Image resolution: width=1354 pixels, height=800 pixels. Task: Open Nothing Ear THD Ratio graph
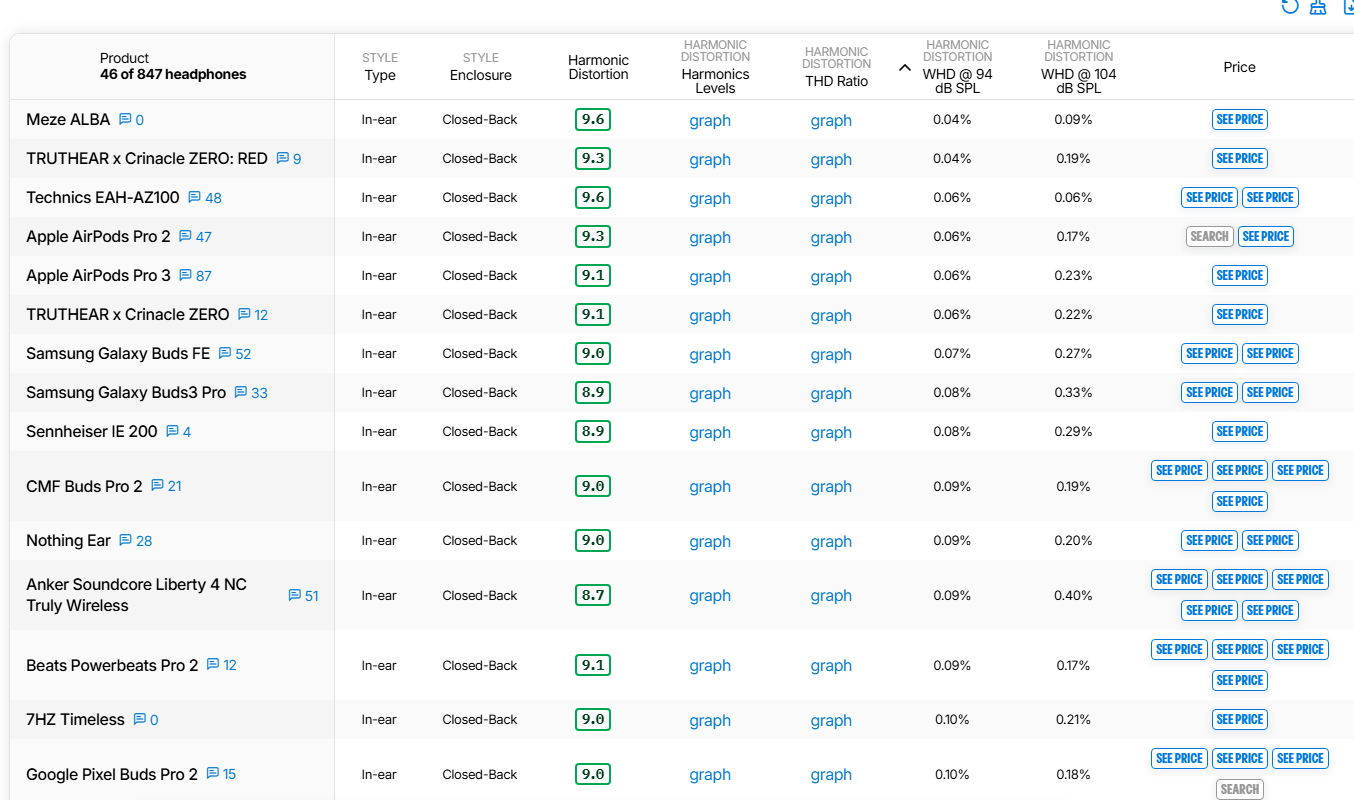(831, 542)
